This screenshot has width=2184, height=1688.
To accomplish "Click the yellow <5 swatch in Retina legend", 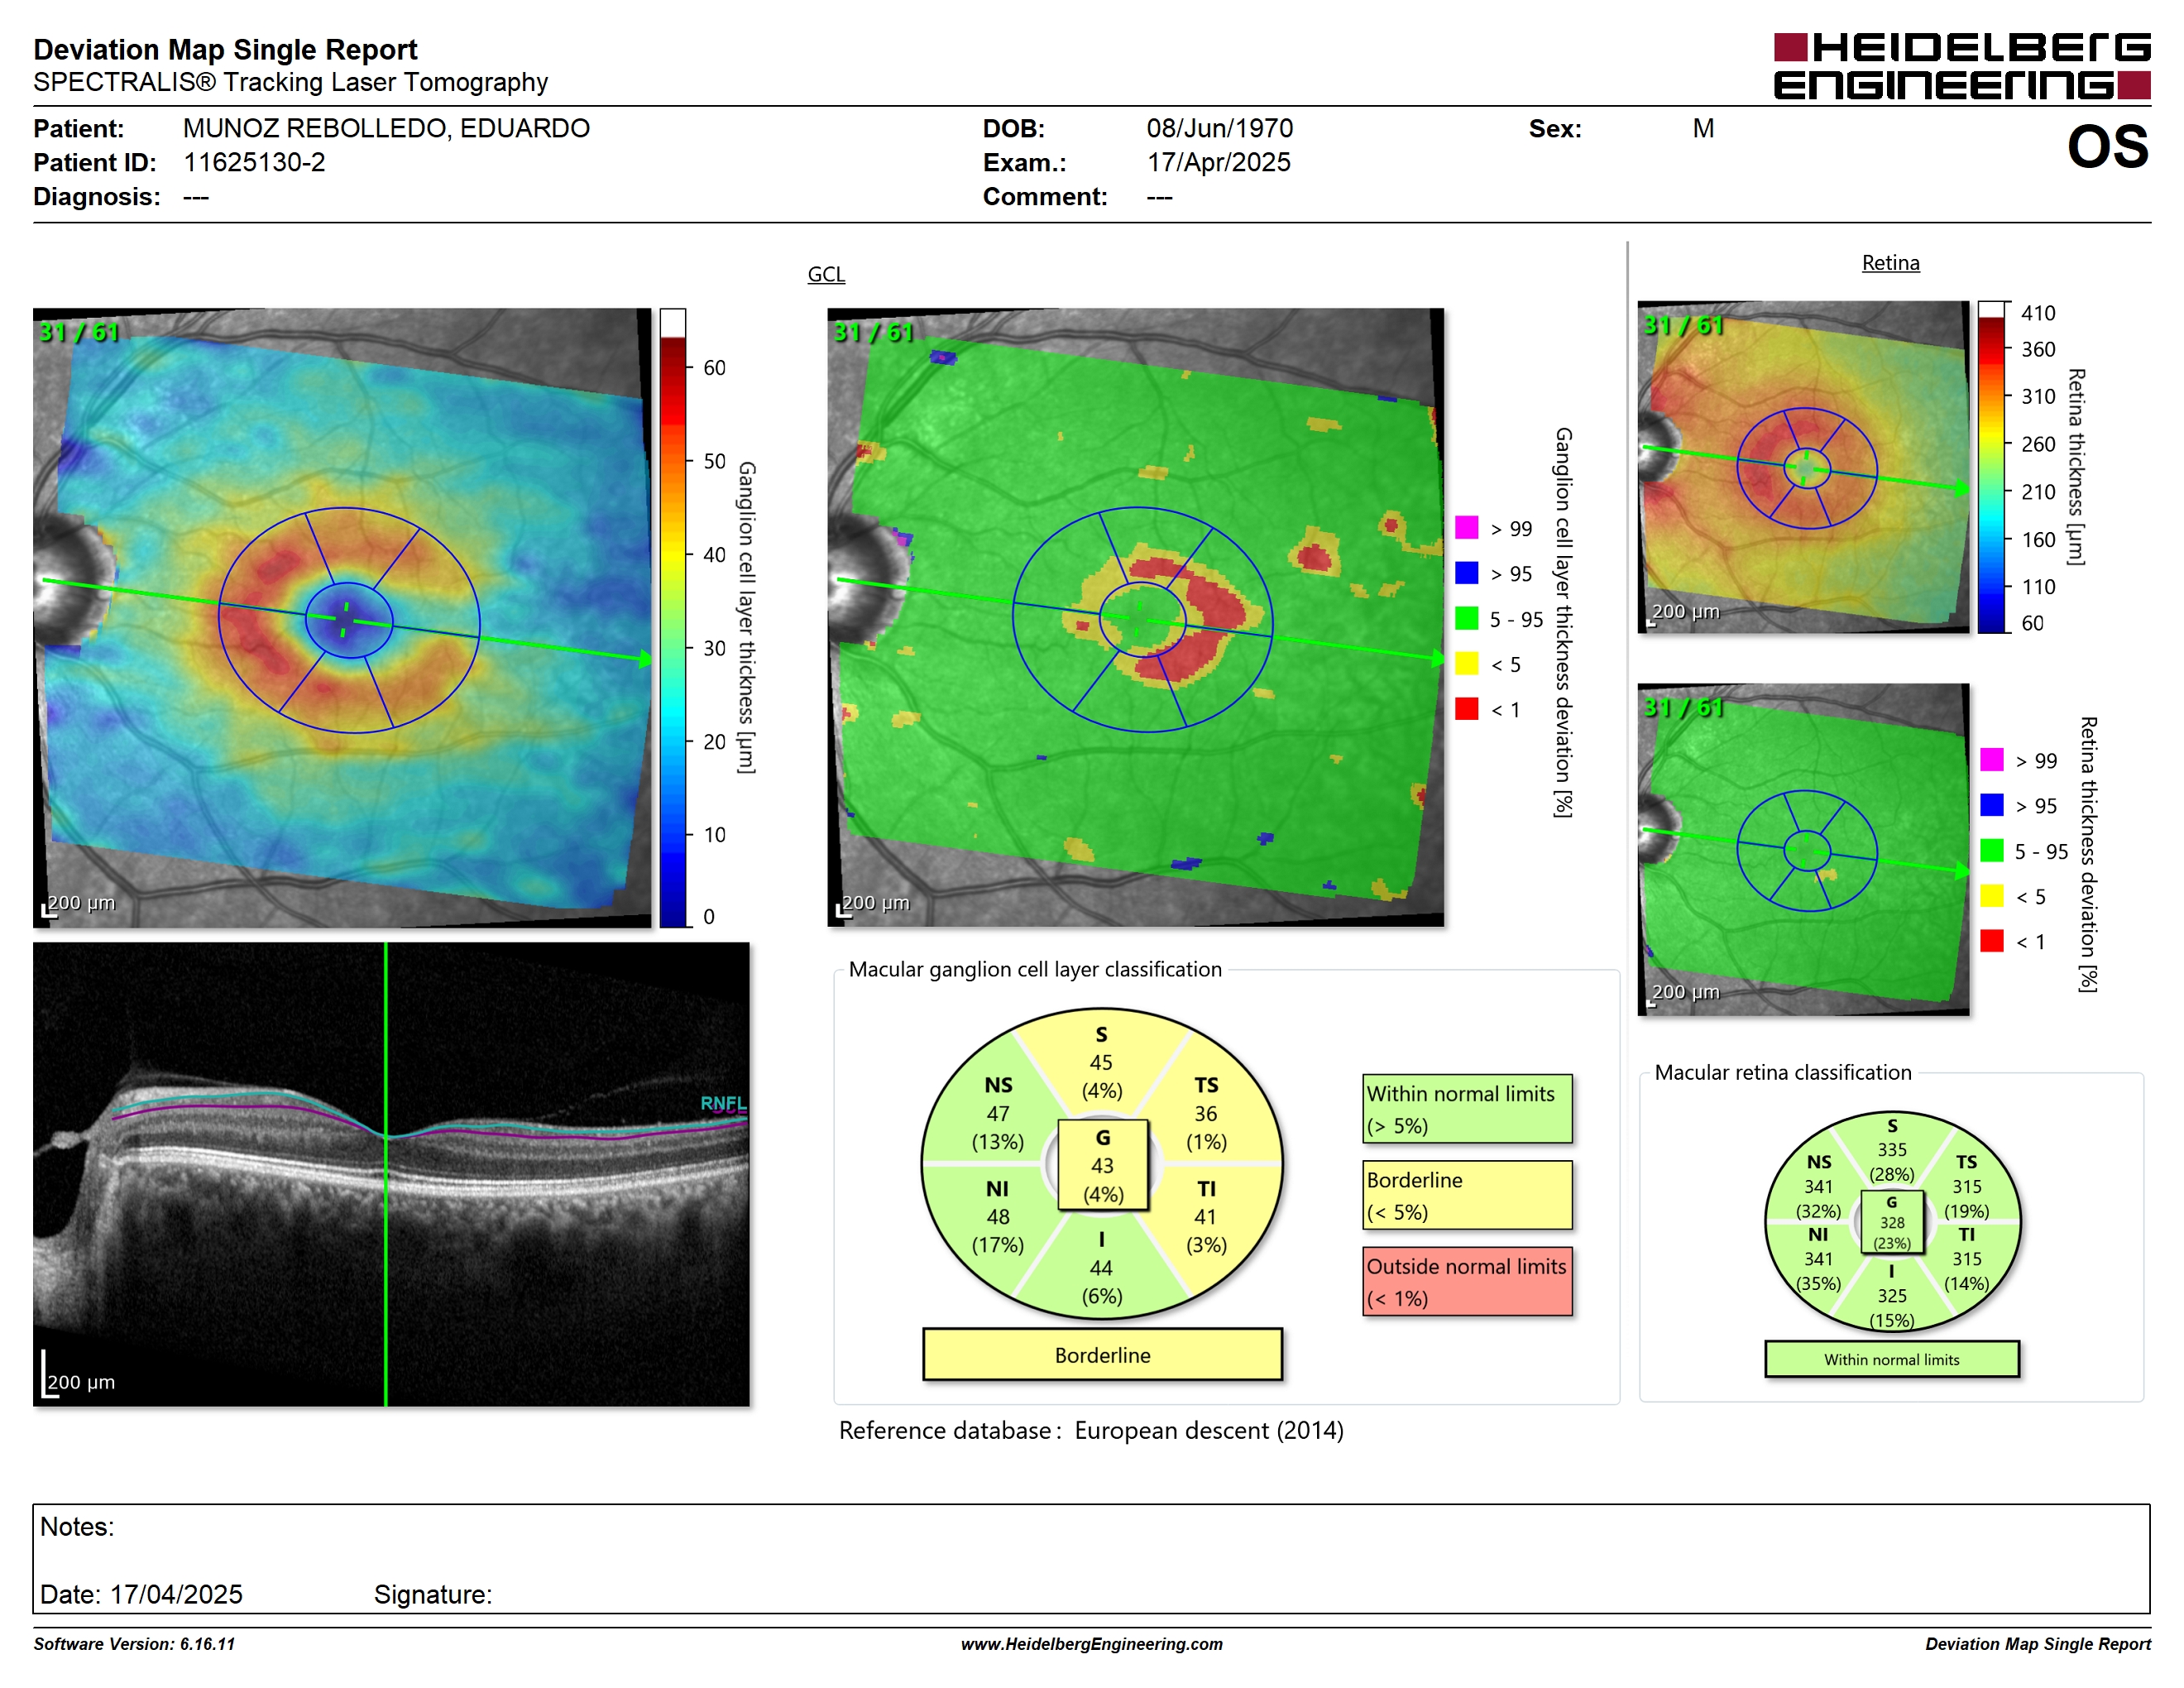I will click(x=1991, y=895).
